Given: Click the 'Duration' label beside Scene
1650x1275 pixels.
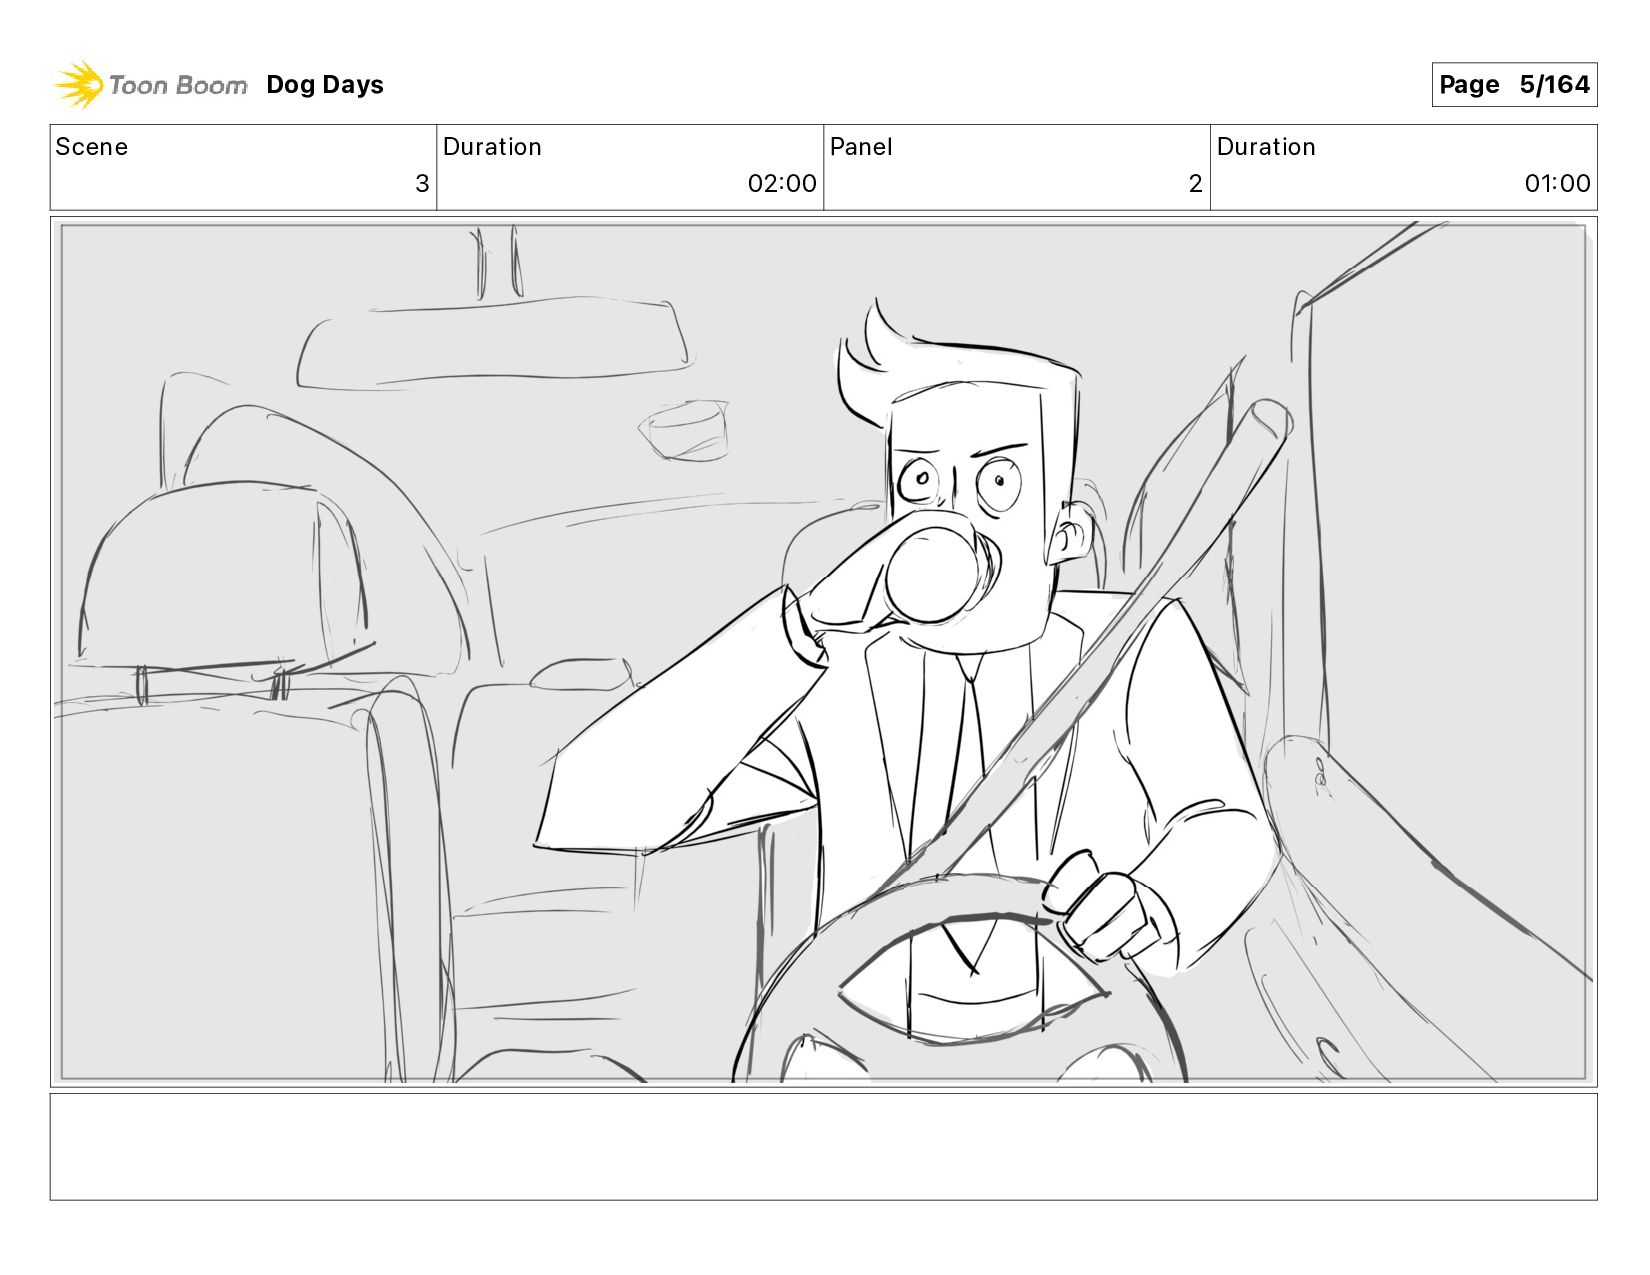Looking at the screenshot, I should point(492,147).
